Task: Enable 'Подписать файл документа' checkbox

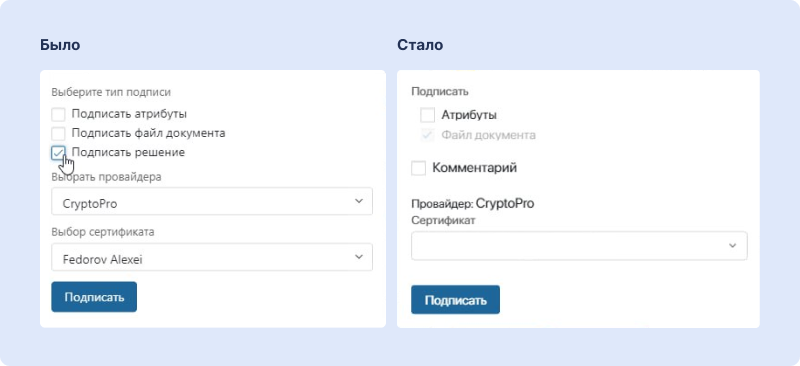Action: [58, 134]
